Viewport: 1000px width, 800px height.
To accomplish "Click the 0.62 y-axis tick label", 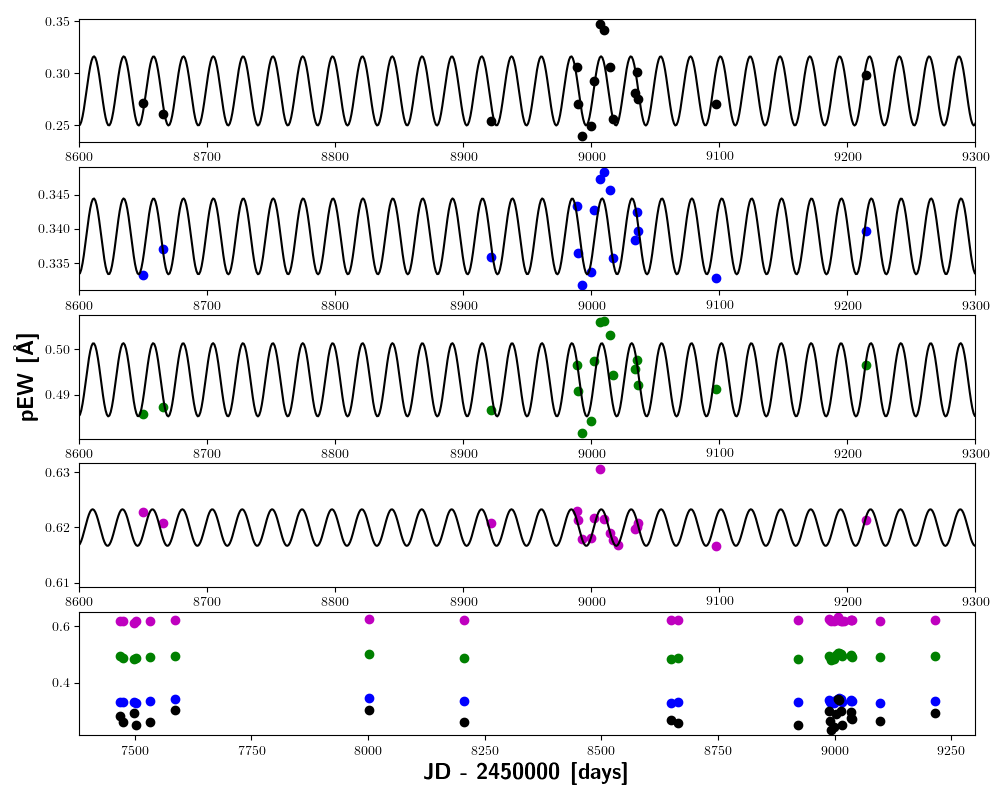I will (57, 528).
